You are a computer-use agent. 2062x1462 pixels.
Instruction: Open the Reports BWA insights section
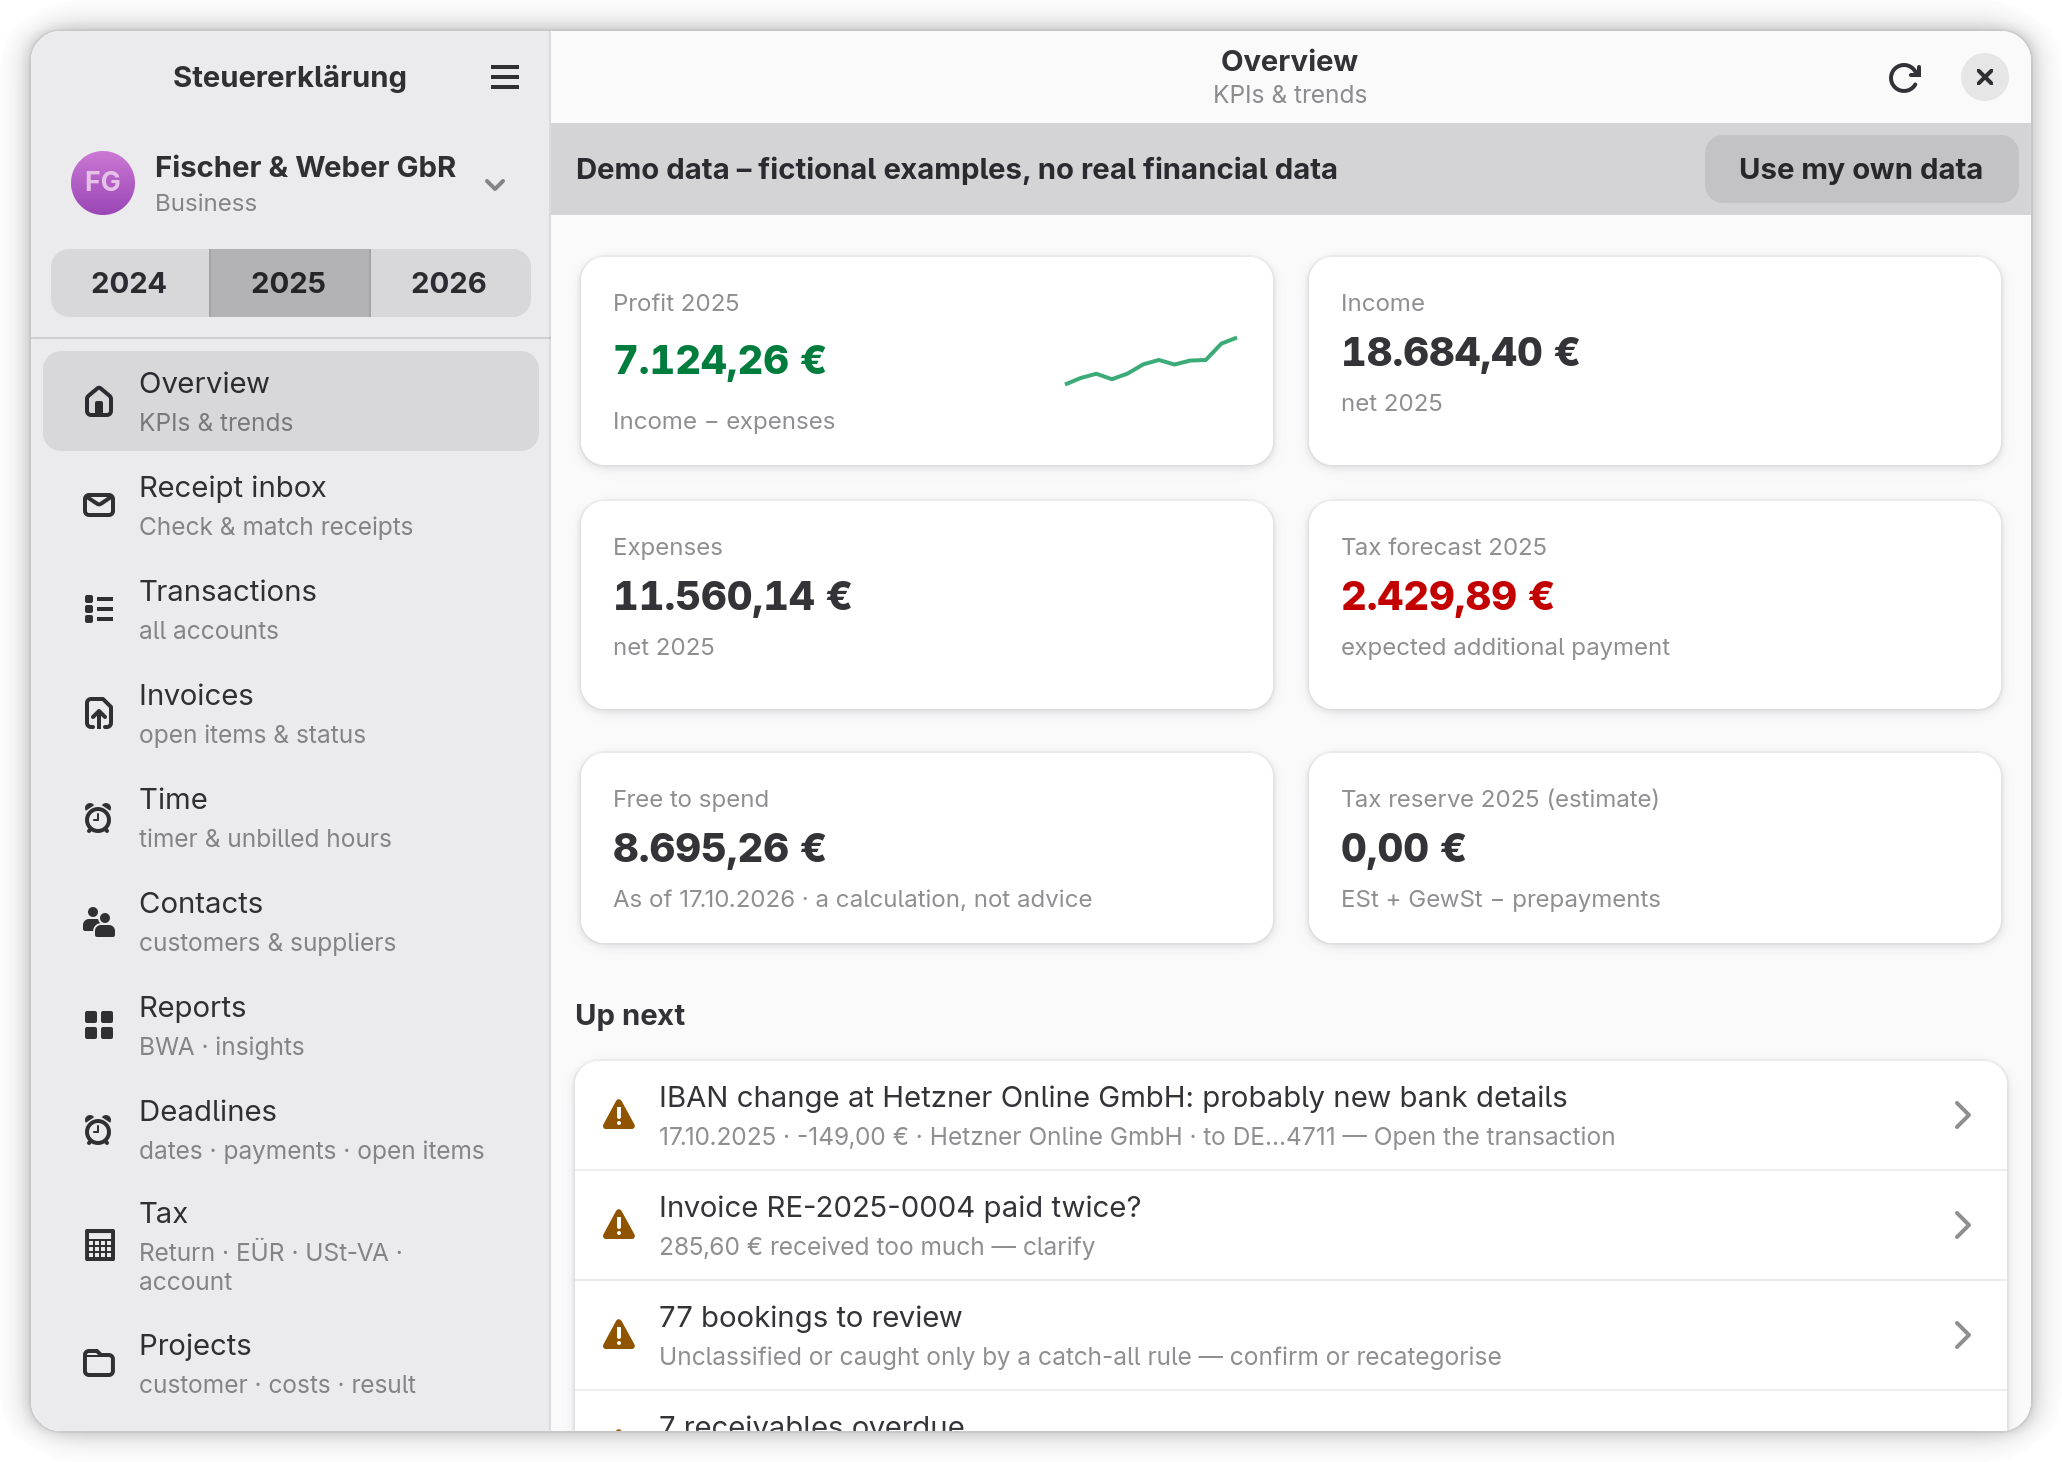(291, 1025)
